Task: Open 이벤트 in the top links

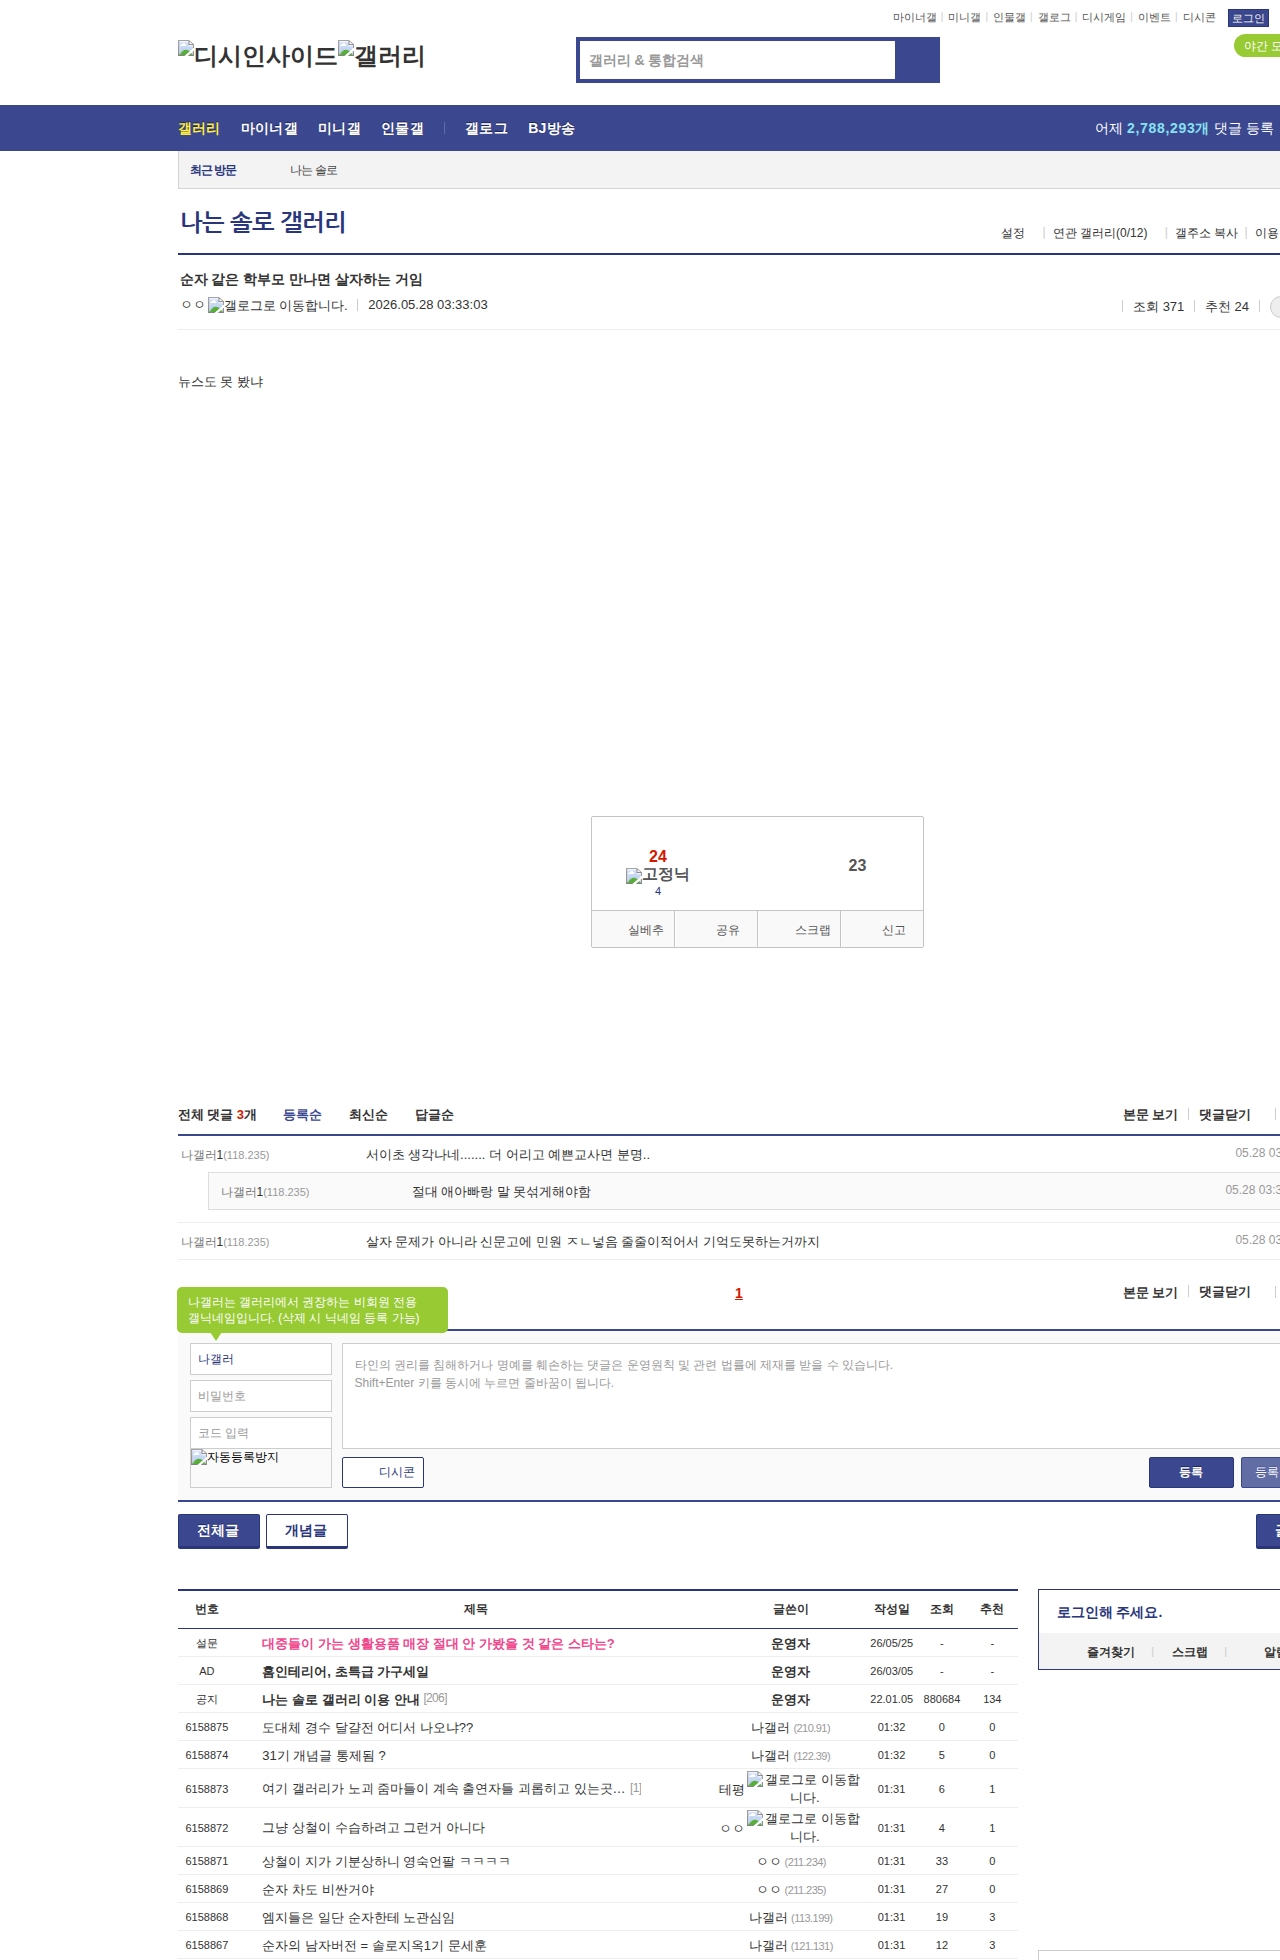Action: [x=1154, y=18]
